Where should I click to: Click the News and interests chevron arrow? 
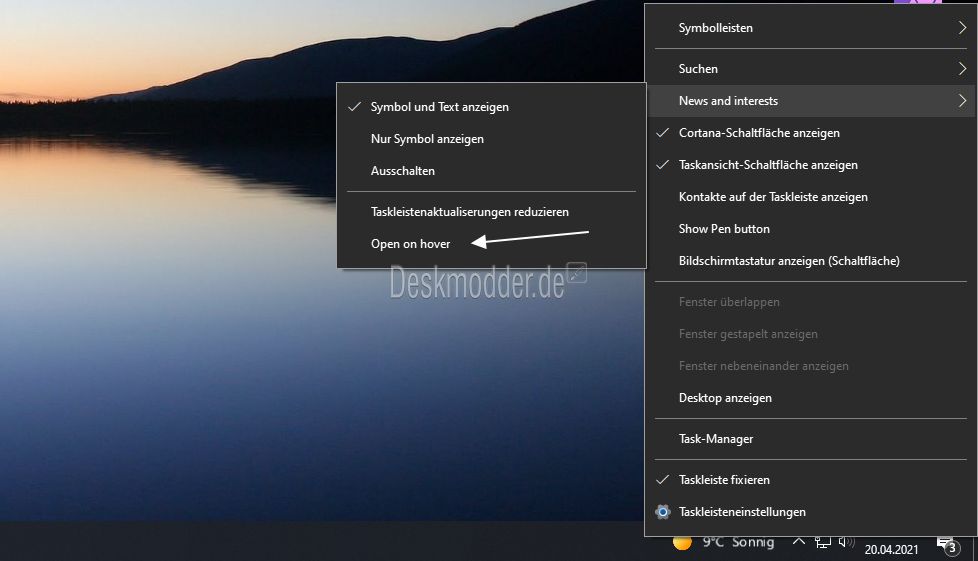[962, 100]
